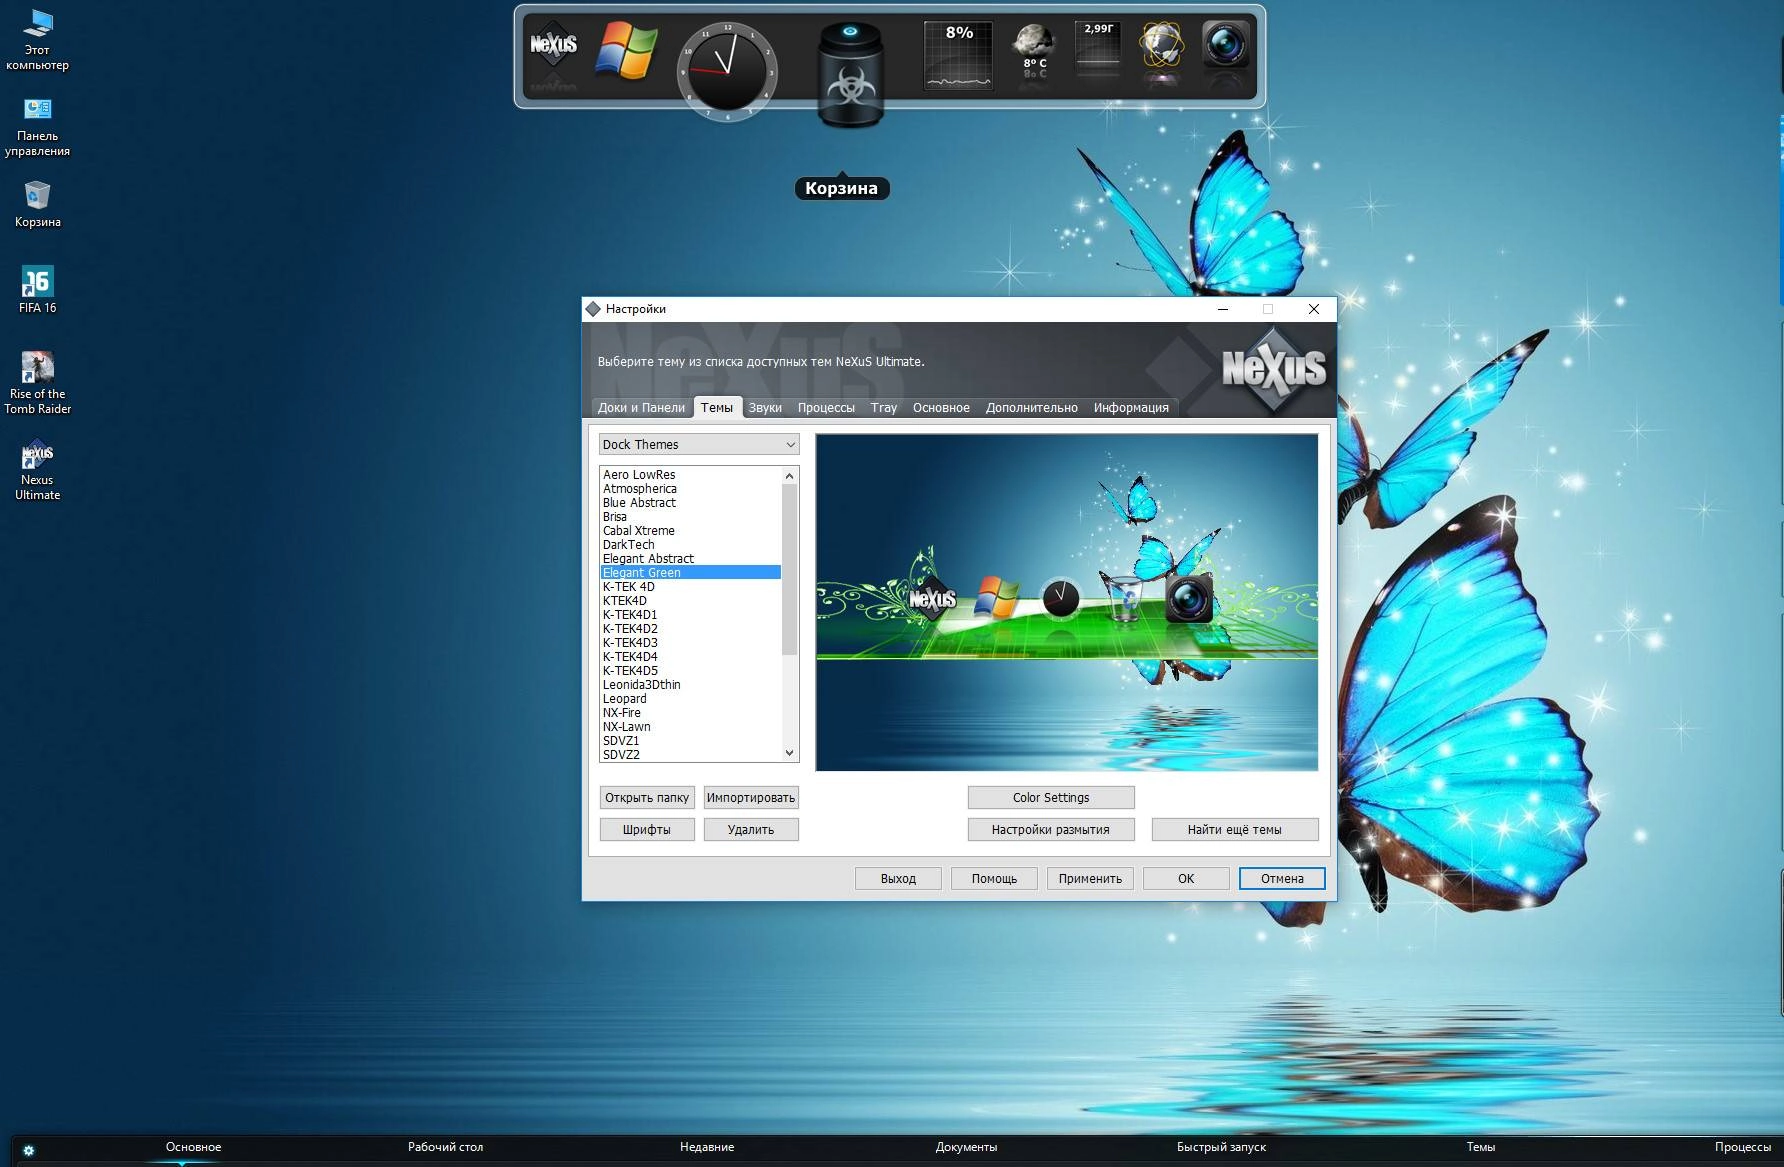Click Настройки размытия button
Image resolution: width=1784 pixels, height=1167 pixels.
[x=1051, y=829]
